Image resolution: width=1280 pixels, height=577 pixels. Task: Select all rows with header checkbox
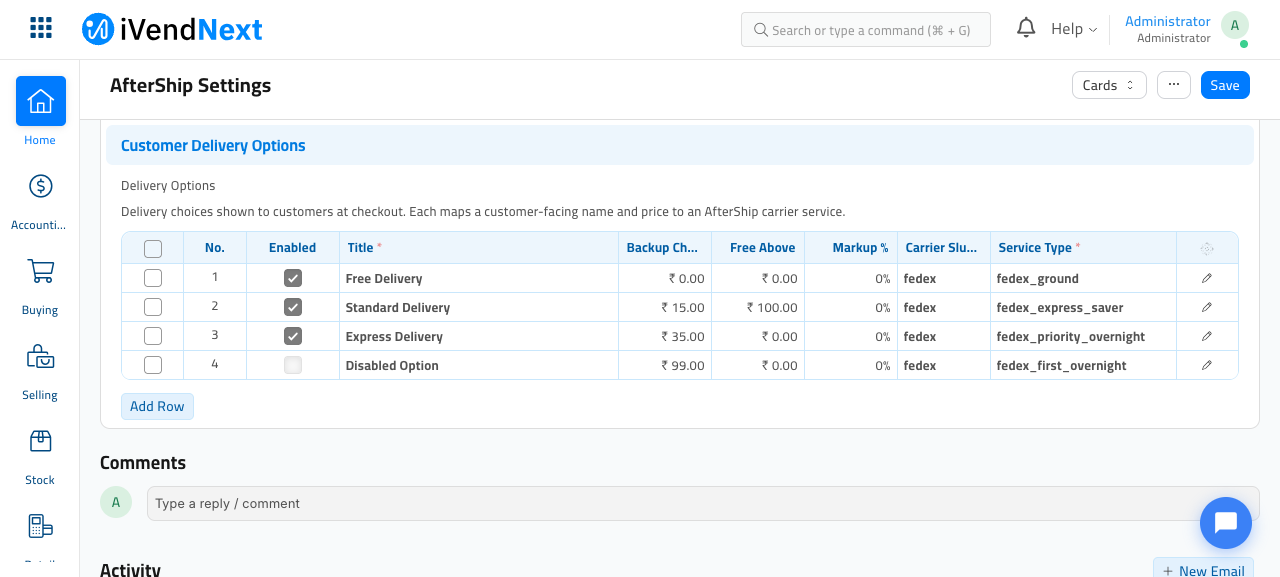tap(153, 248)
